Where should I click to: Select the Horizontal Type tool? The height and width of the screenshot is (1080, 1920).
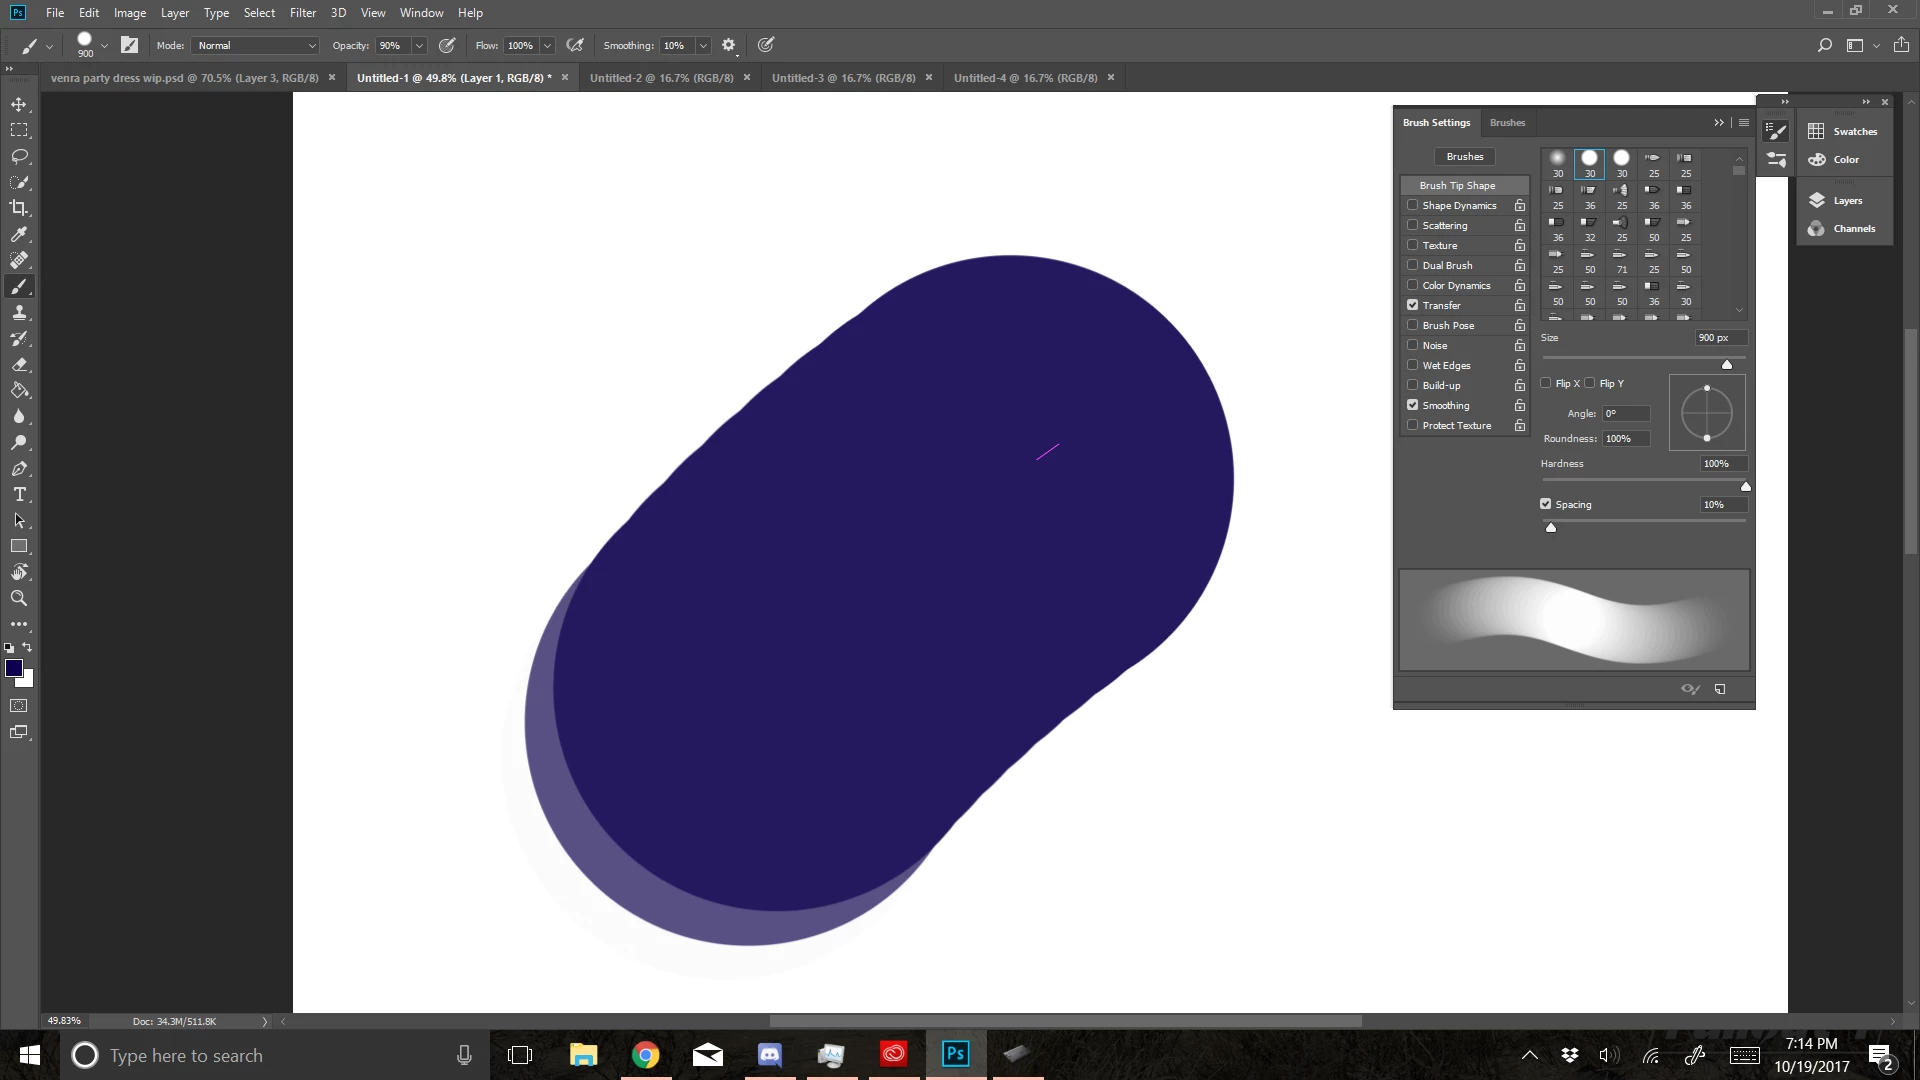click(19, 495)
